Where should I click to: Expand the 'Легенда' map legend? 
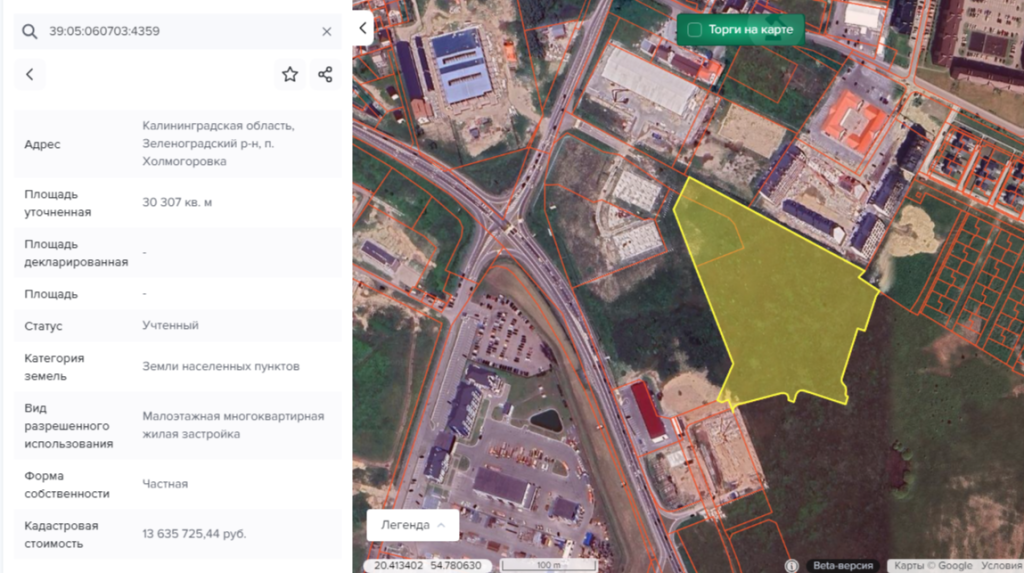(x=413, y=525)
